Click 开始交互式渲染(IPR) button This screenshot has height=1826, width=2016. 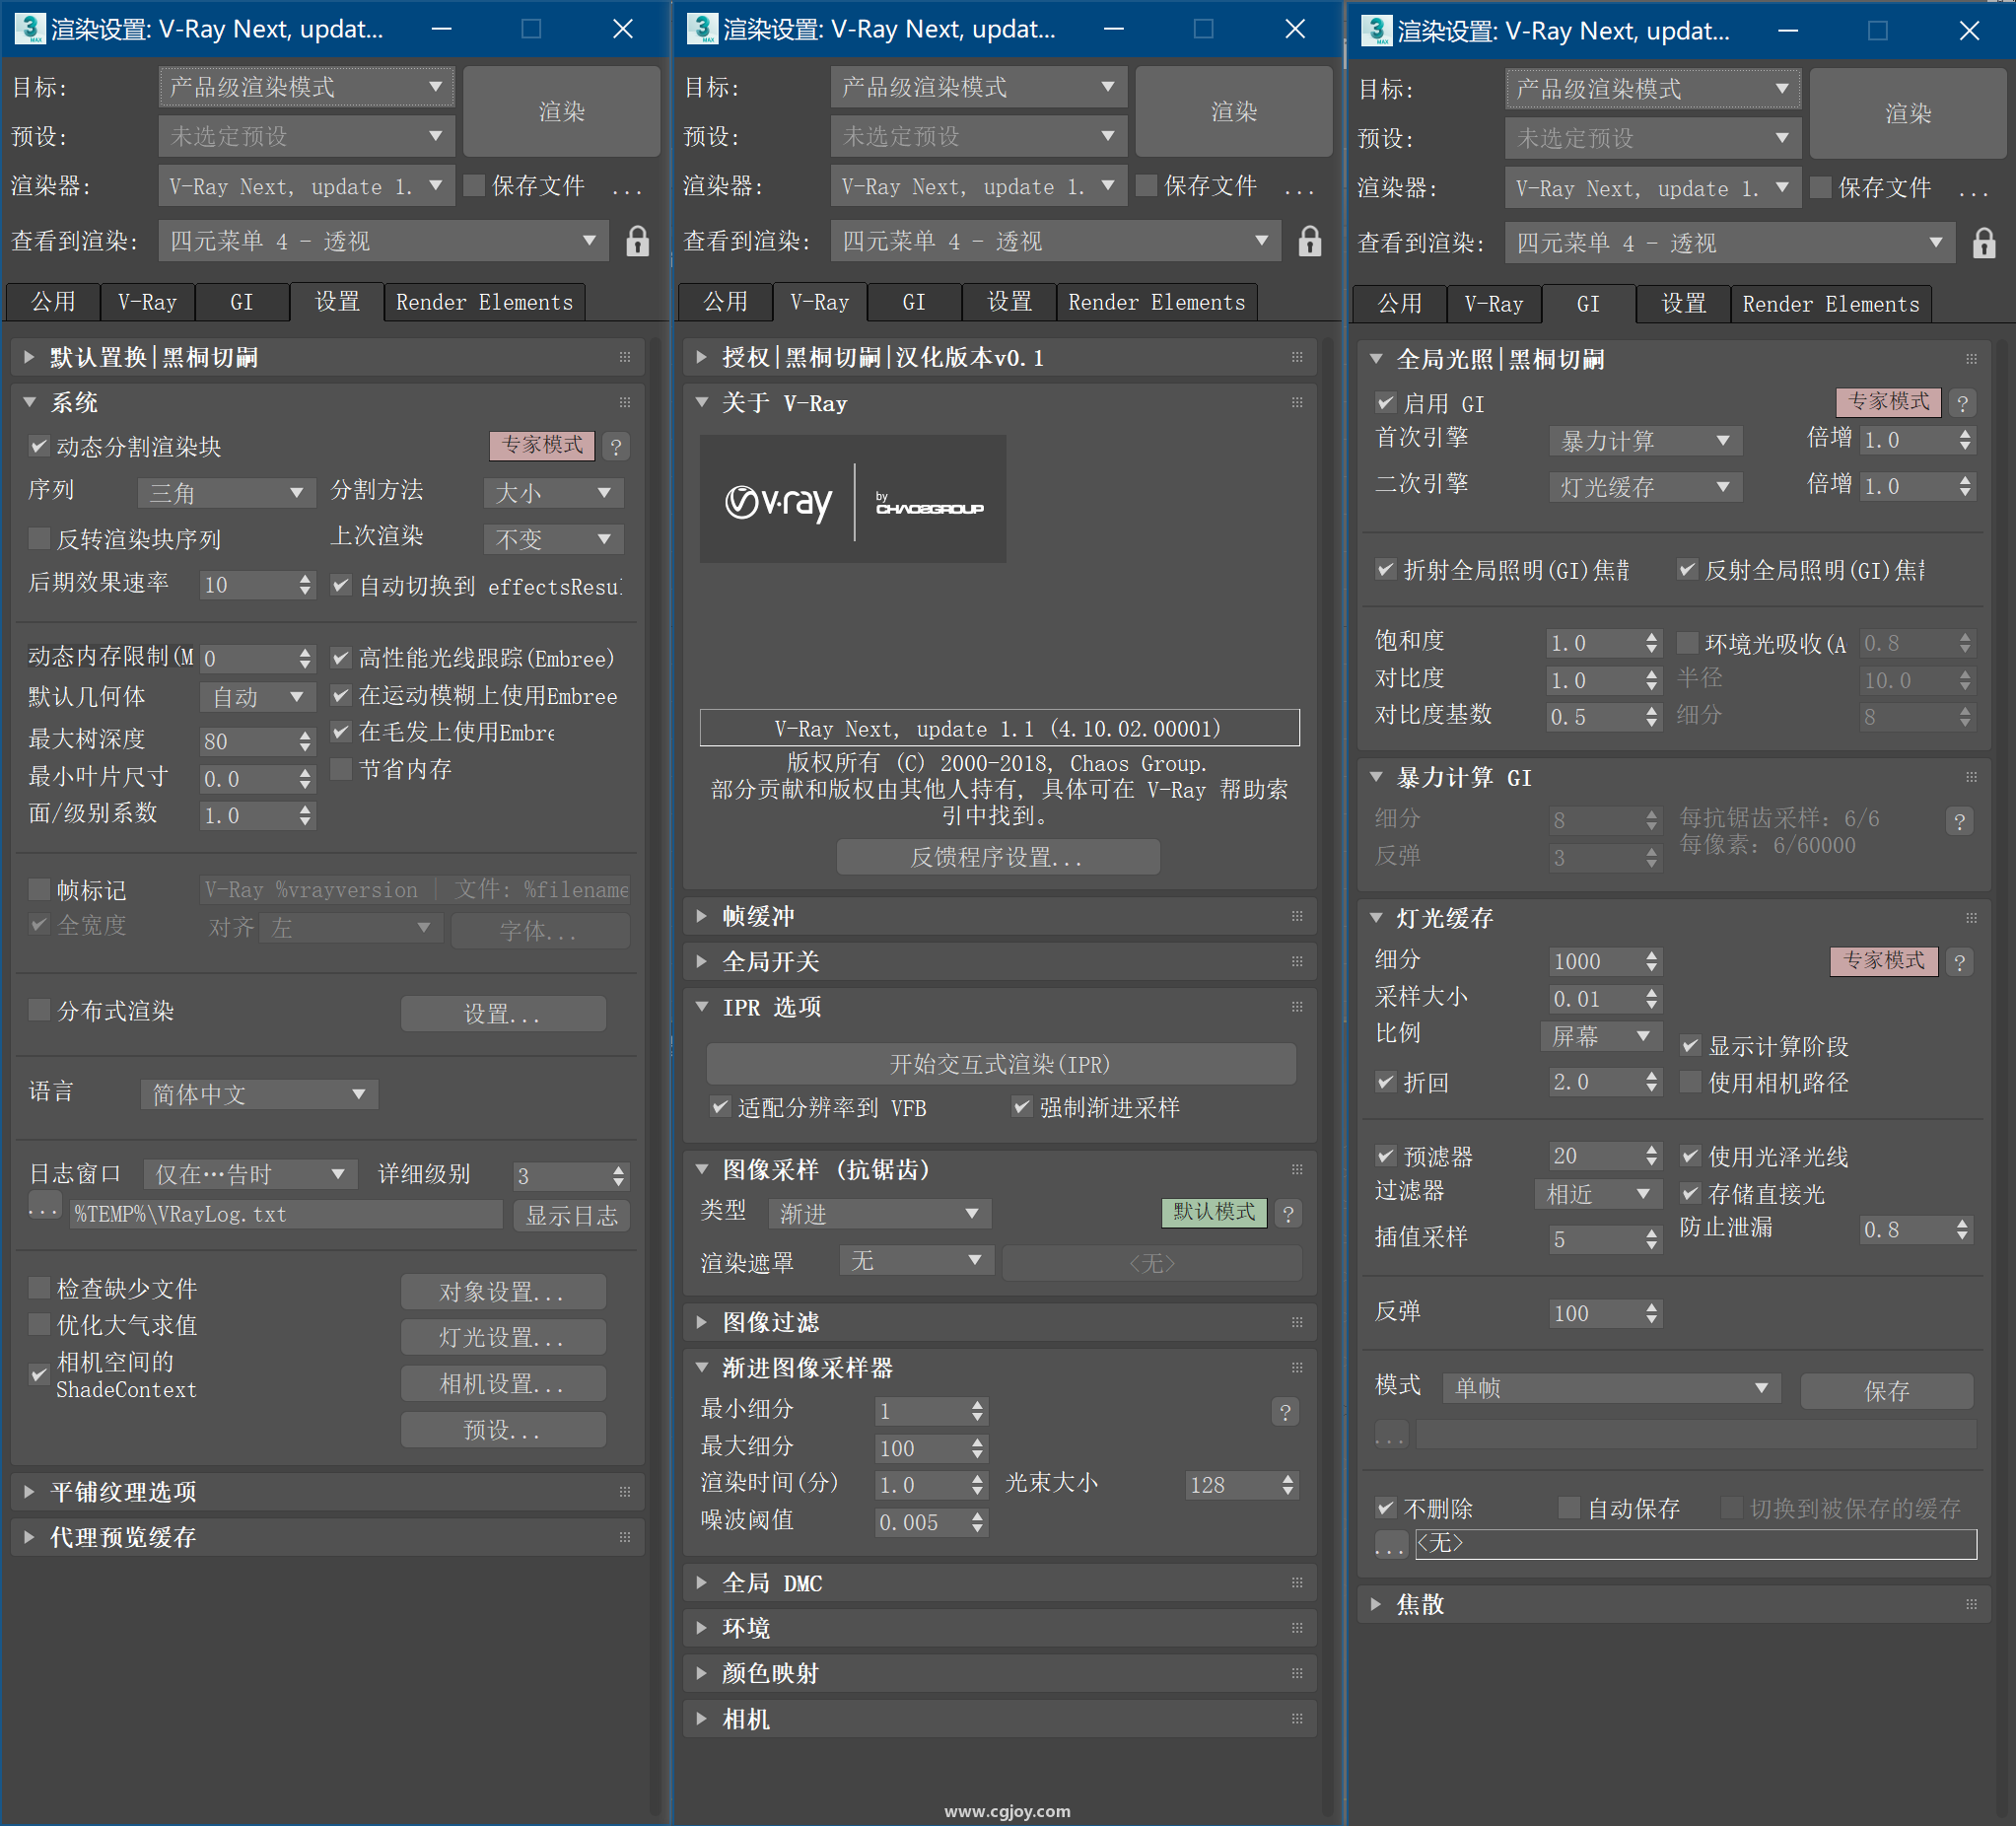1001,1063
